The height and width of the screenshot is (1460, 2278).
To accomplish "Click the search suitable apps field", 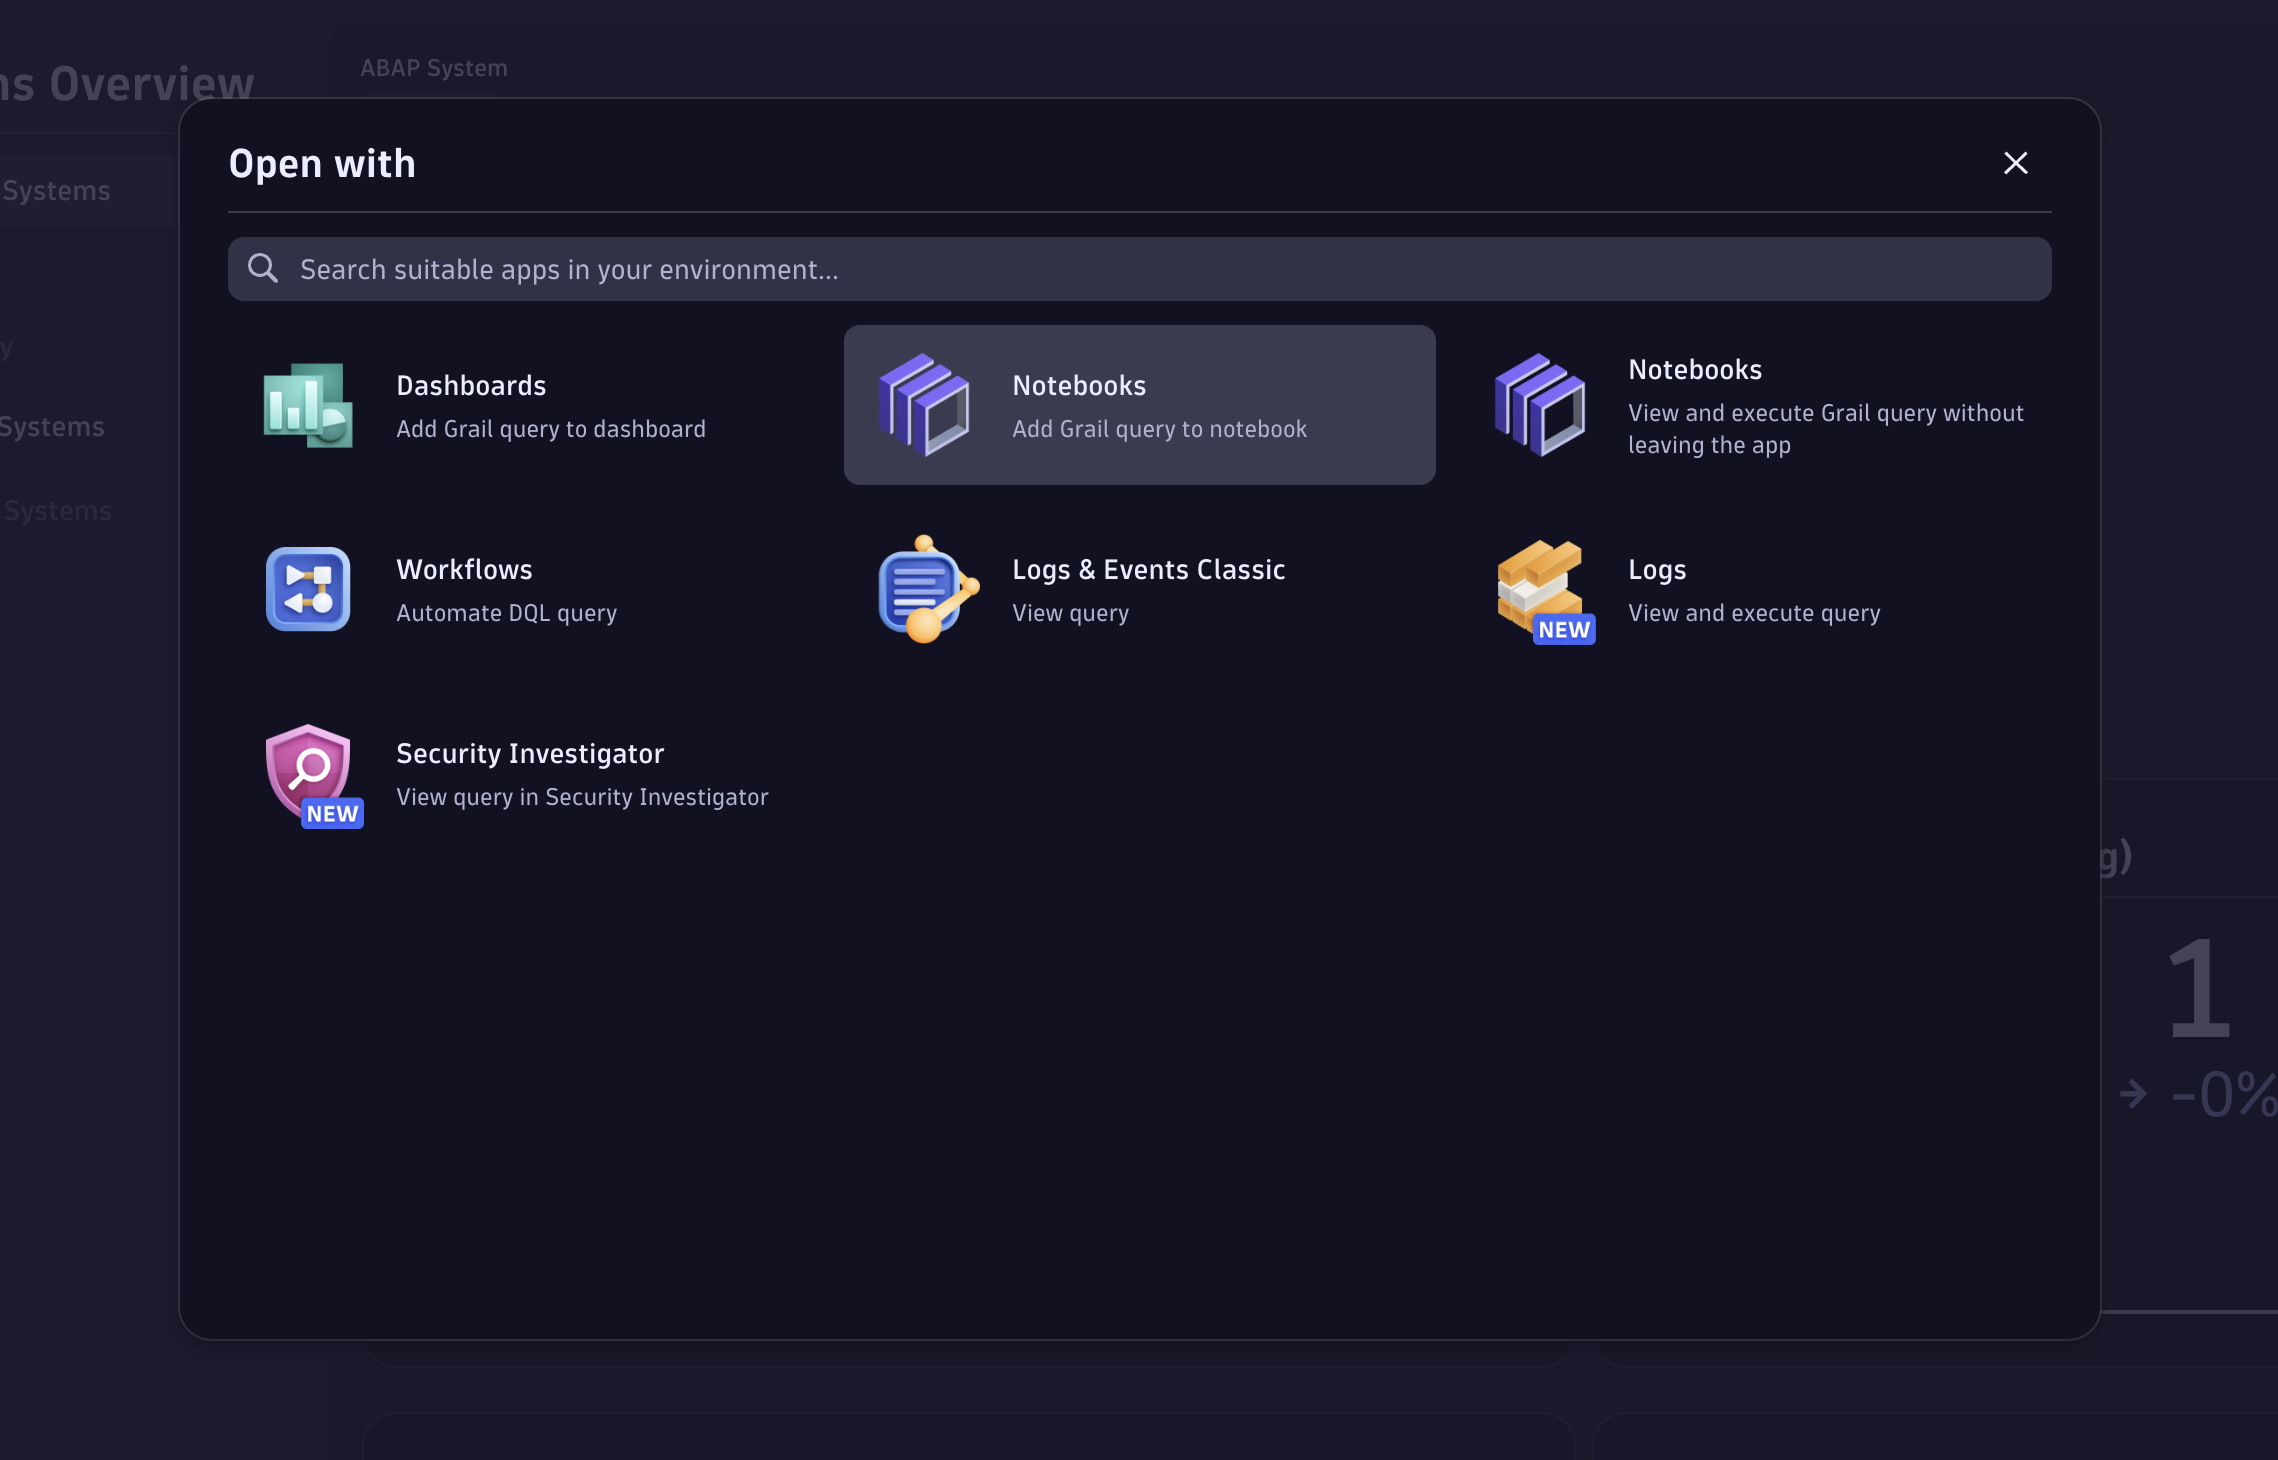I will [1140, 268].
